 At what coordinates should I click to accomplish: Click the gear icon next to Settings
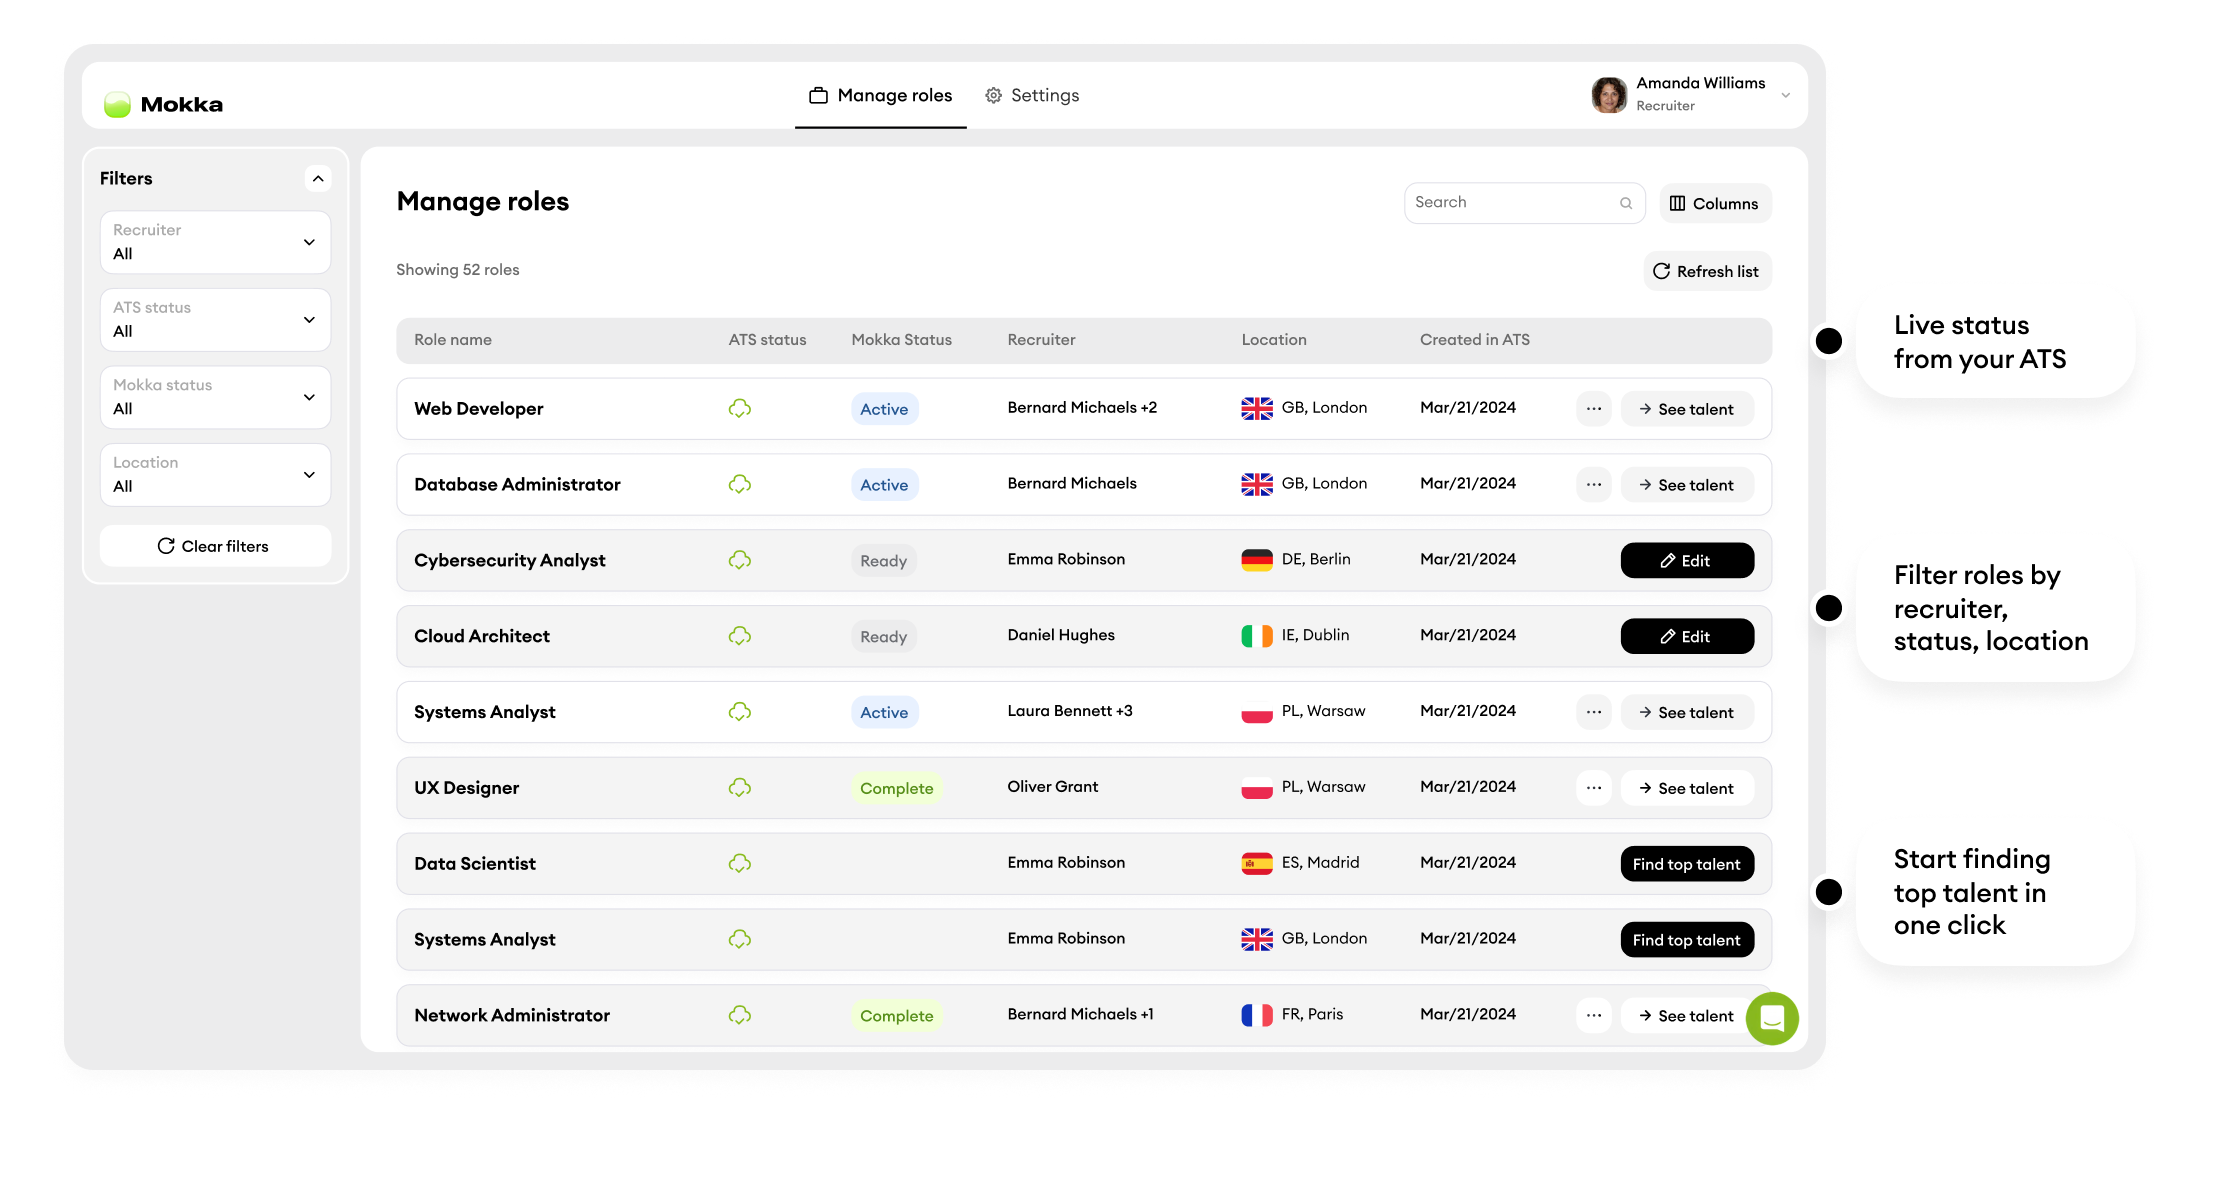click(x=993, y=94)
